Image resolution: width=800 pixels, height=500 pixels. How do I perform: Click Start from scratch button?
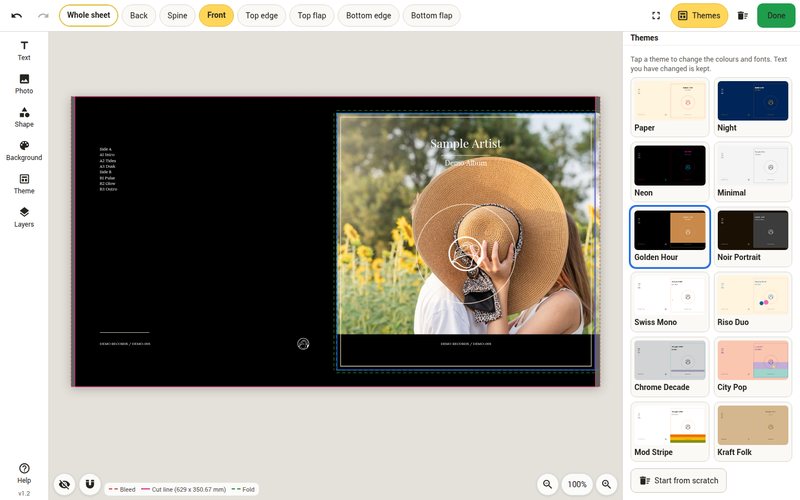[679, 481]
